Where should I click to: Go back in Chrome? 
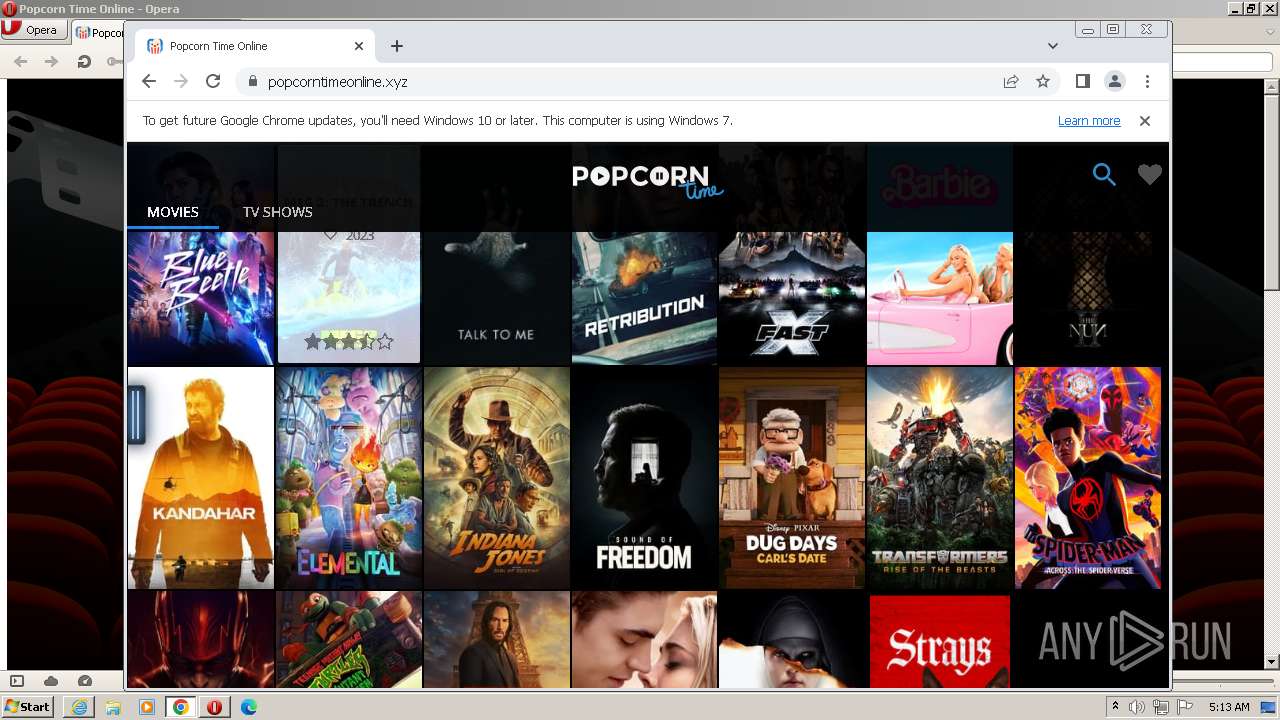[149, 81]
